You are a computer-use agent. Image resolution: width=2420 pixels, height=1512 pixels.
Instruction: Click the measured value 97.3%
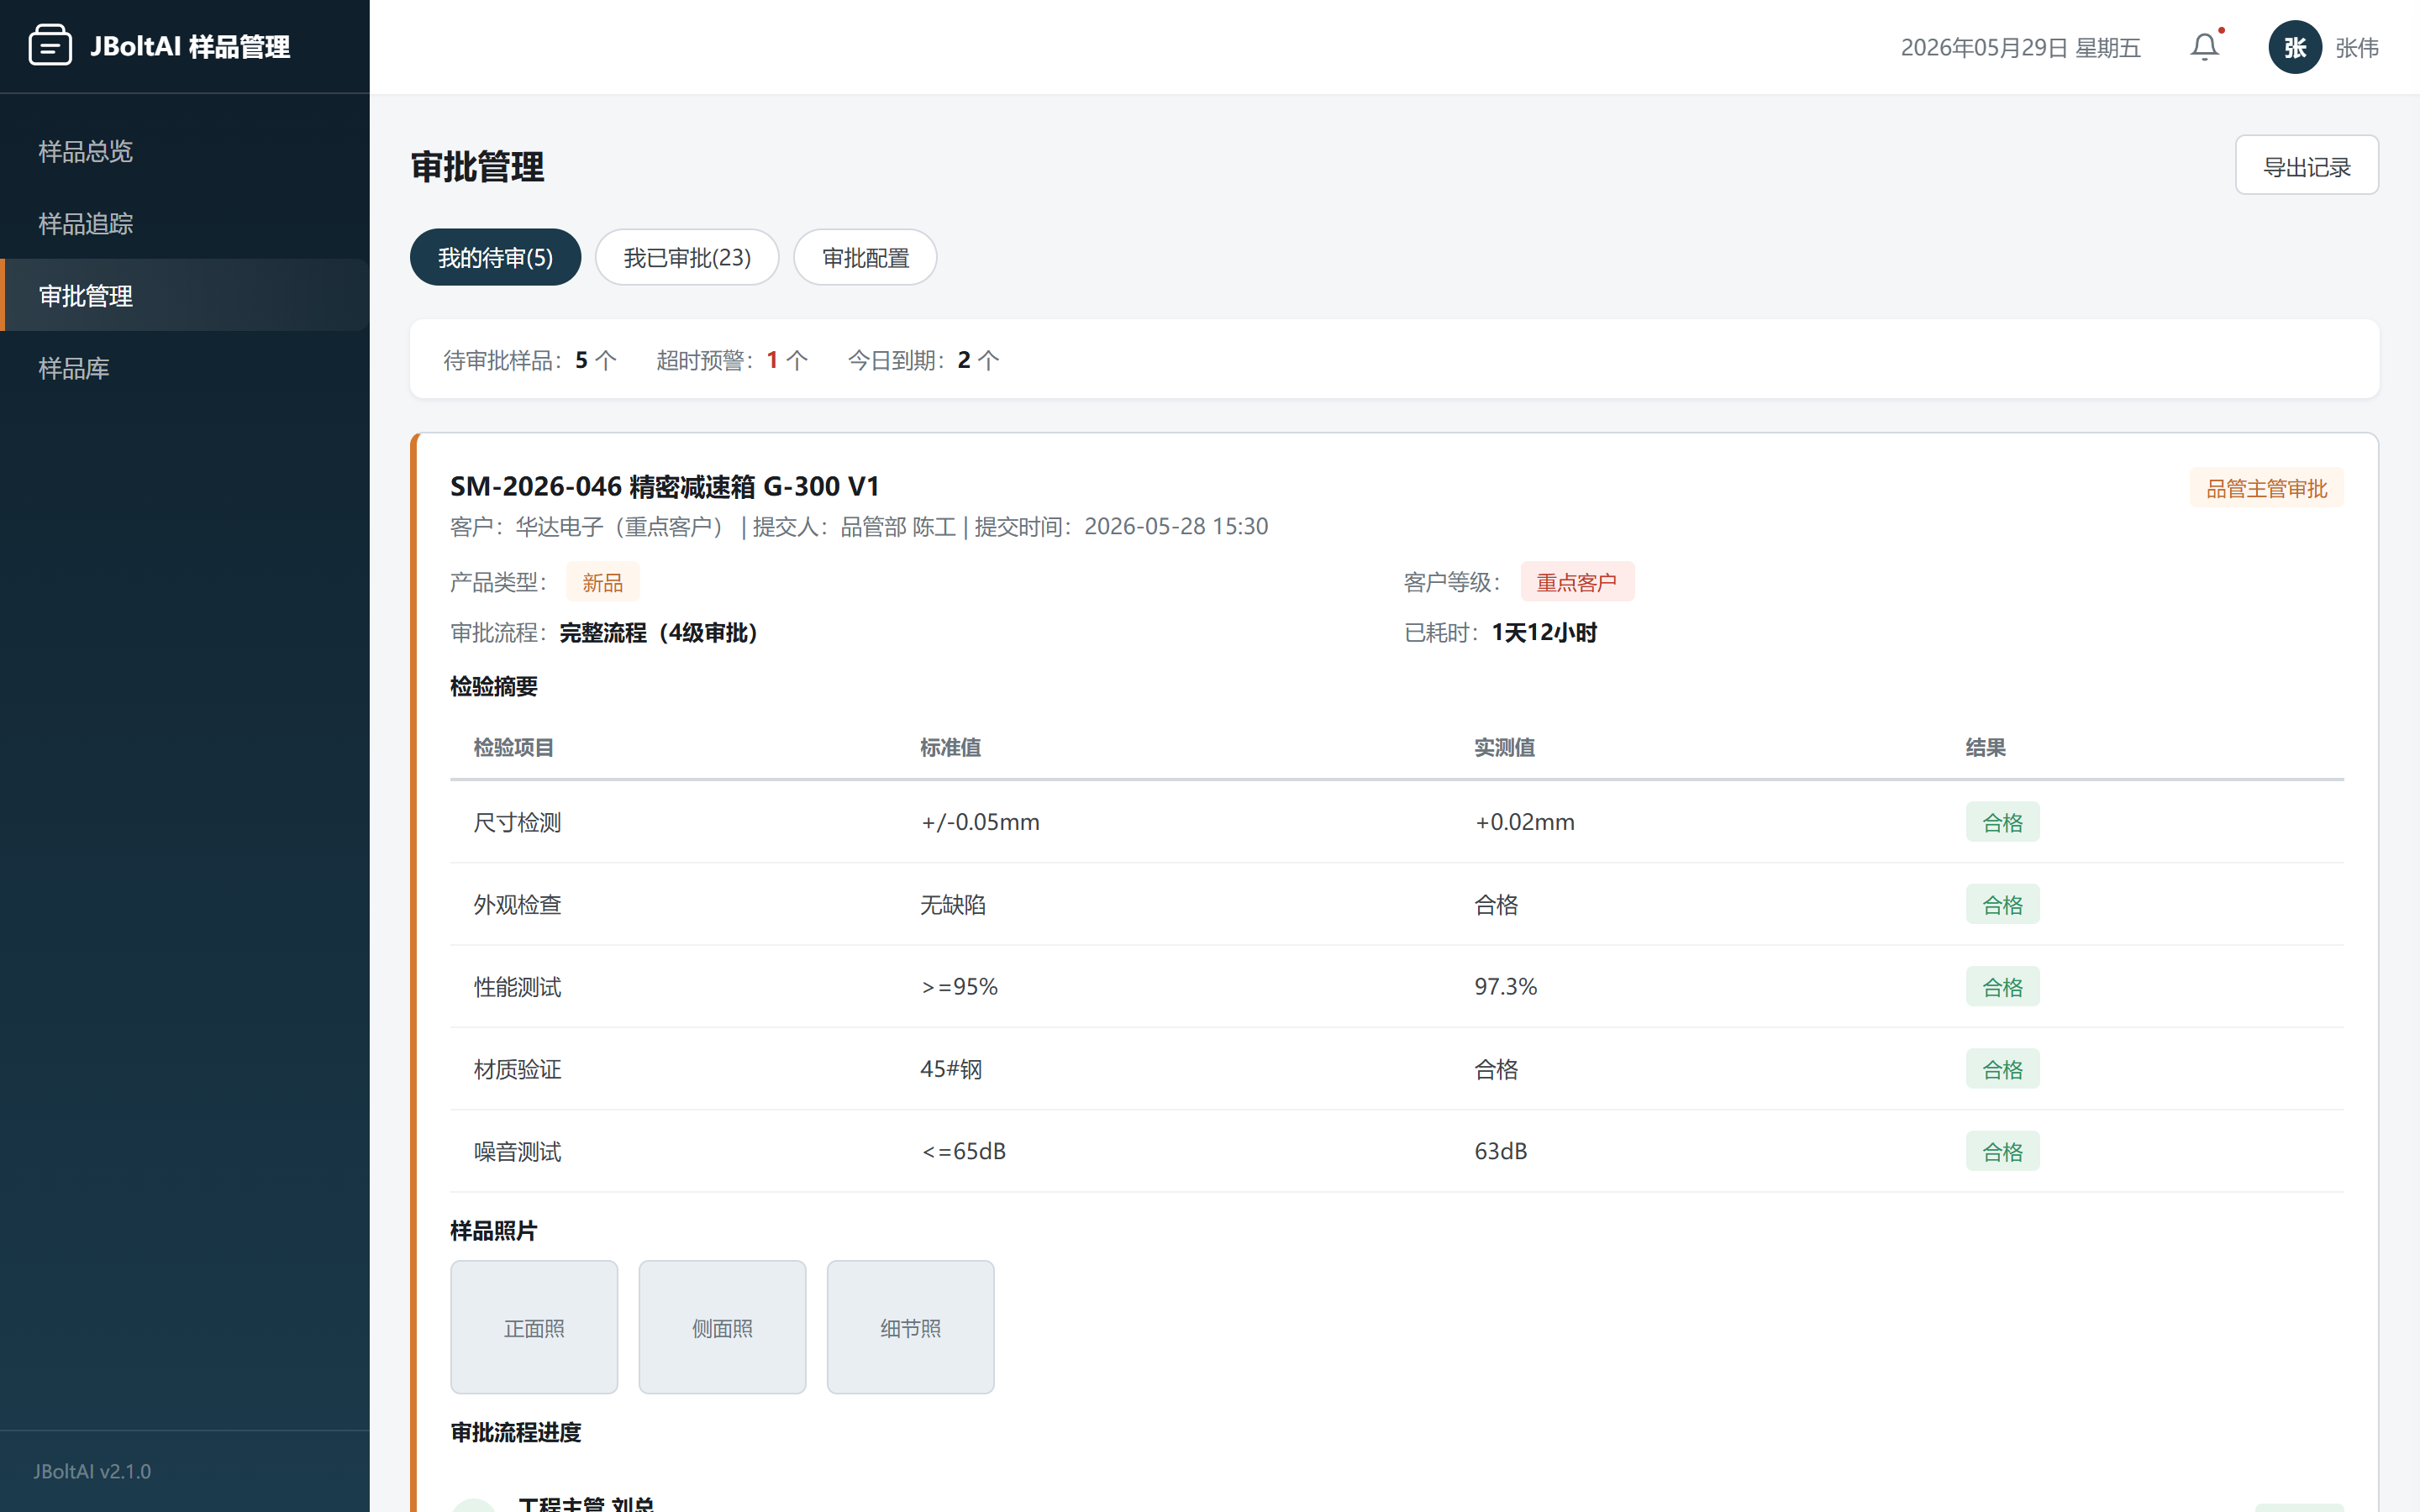(x=1505, y=987)
